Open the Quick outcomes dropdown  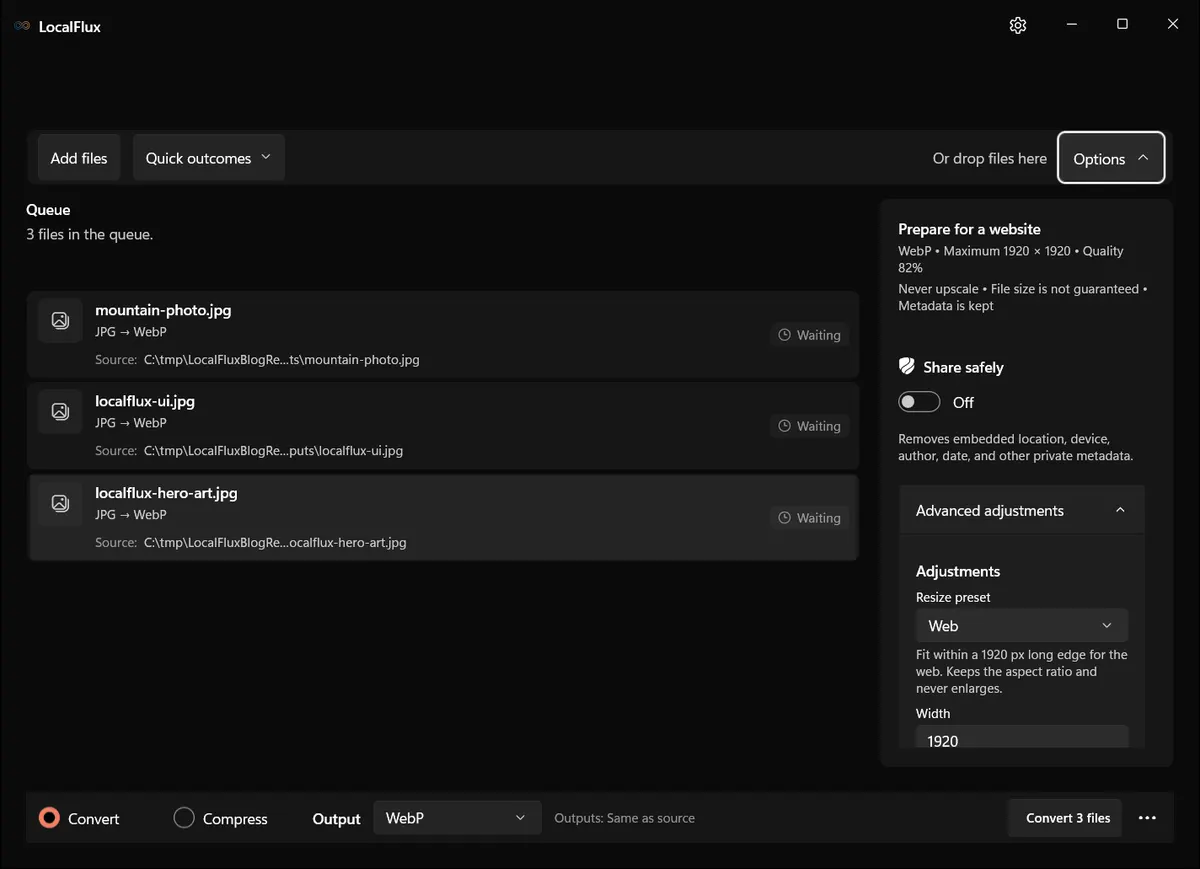coord(209,158)
